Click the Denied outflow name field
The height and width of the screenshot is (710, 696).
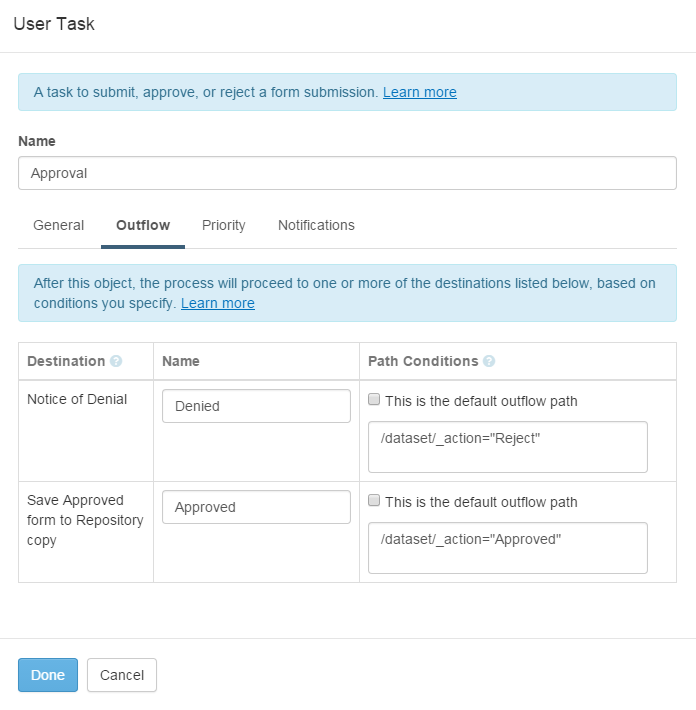(256, 406)
